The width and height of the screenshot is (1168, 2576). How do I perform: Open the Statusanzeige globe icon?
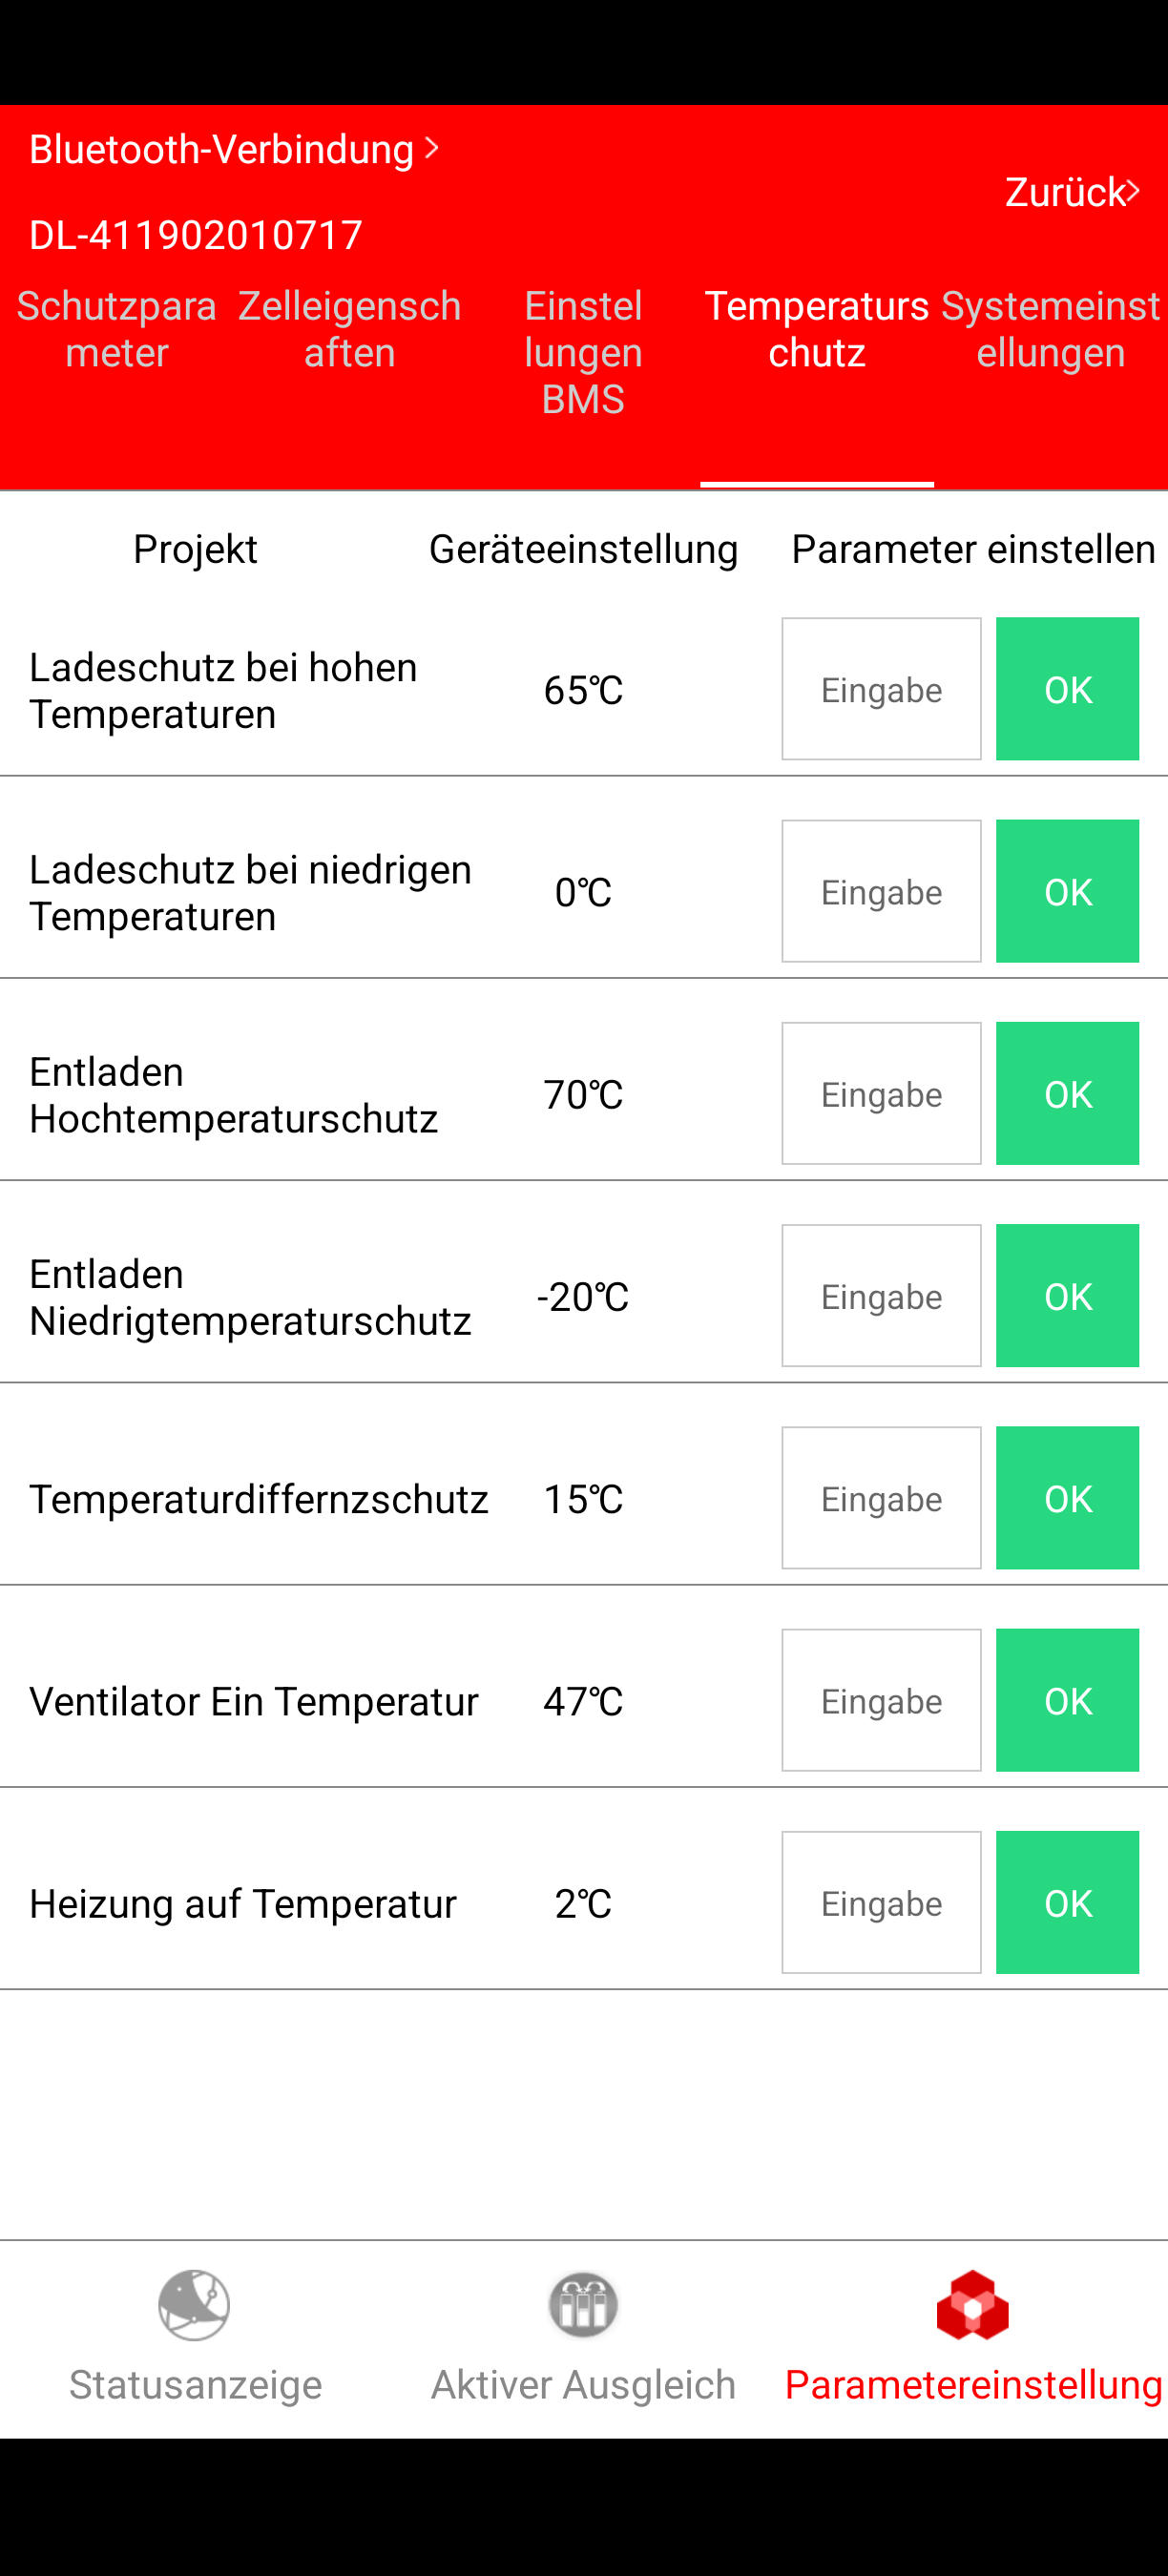click(194, 2305)
